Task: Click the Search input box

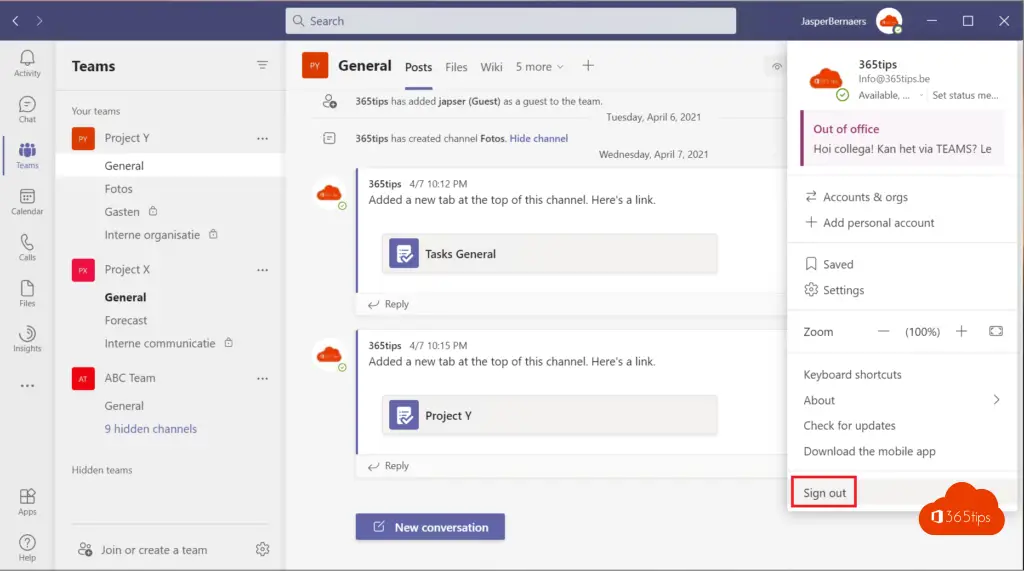Action: 510,21
